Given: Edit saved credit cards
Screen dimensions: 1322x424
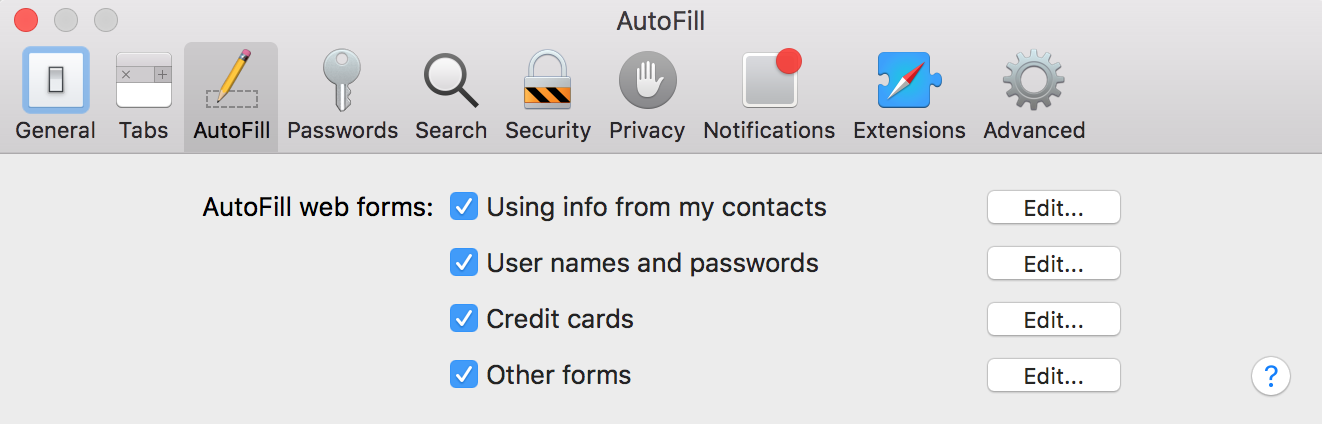Looking at the screenshot, I should [x=1054, y=320].
